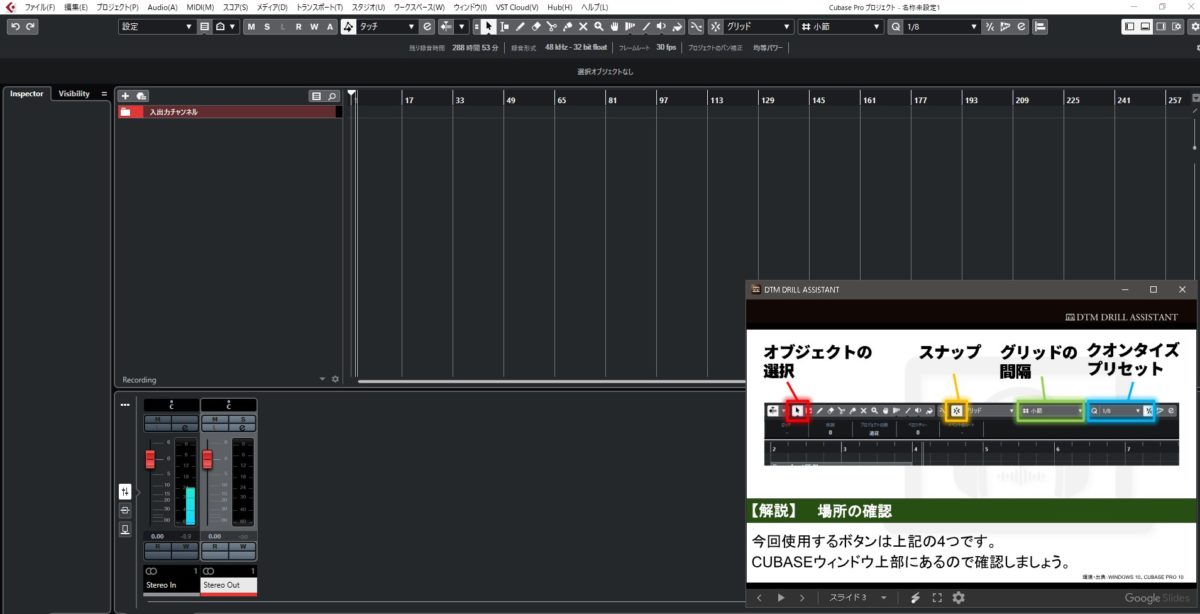1200x614 pixels.
Task: Show the mixer Faders section
Action: (x=125, y=492)
